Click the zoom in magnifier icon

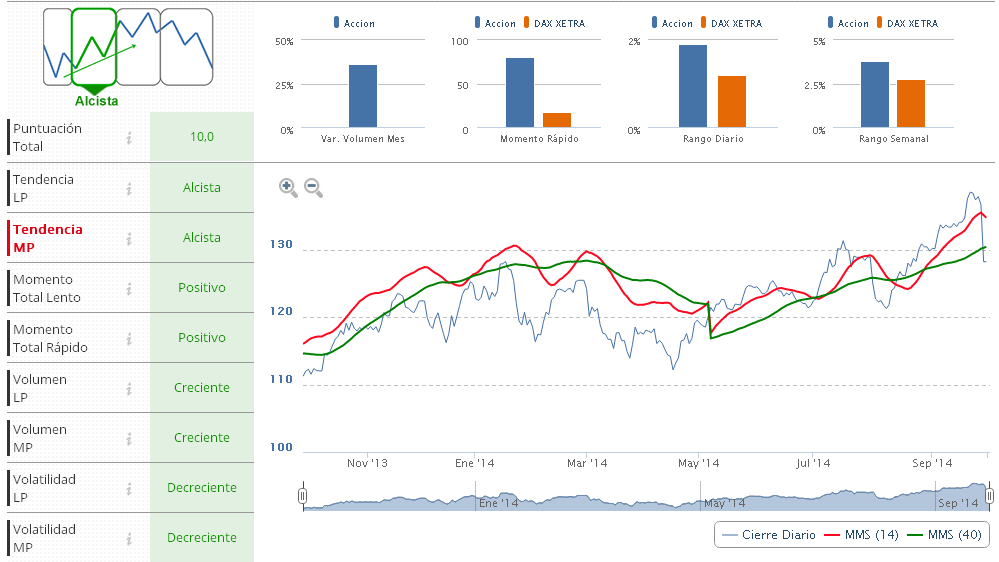[x=288, y=187]
